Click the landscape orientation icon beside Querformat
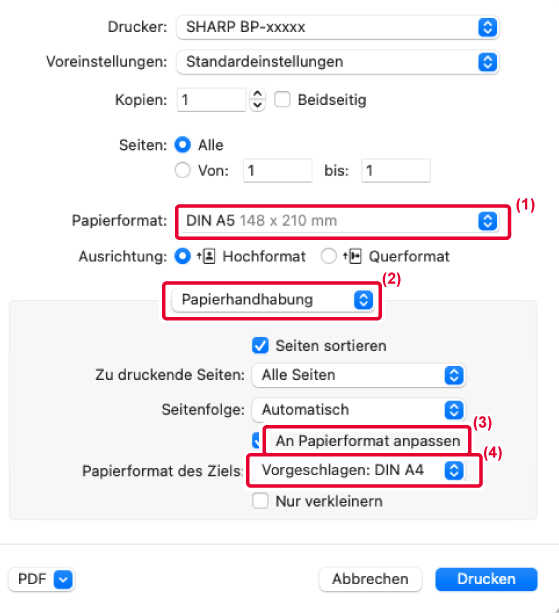 pos(352,256)
